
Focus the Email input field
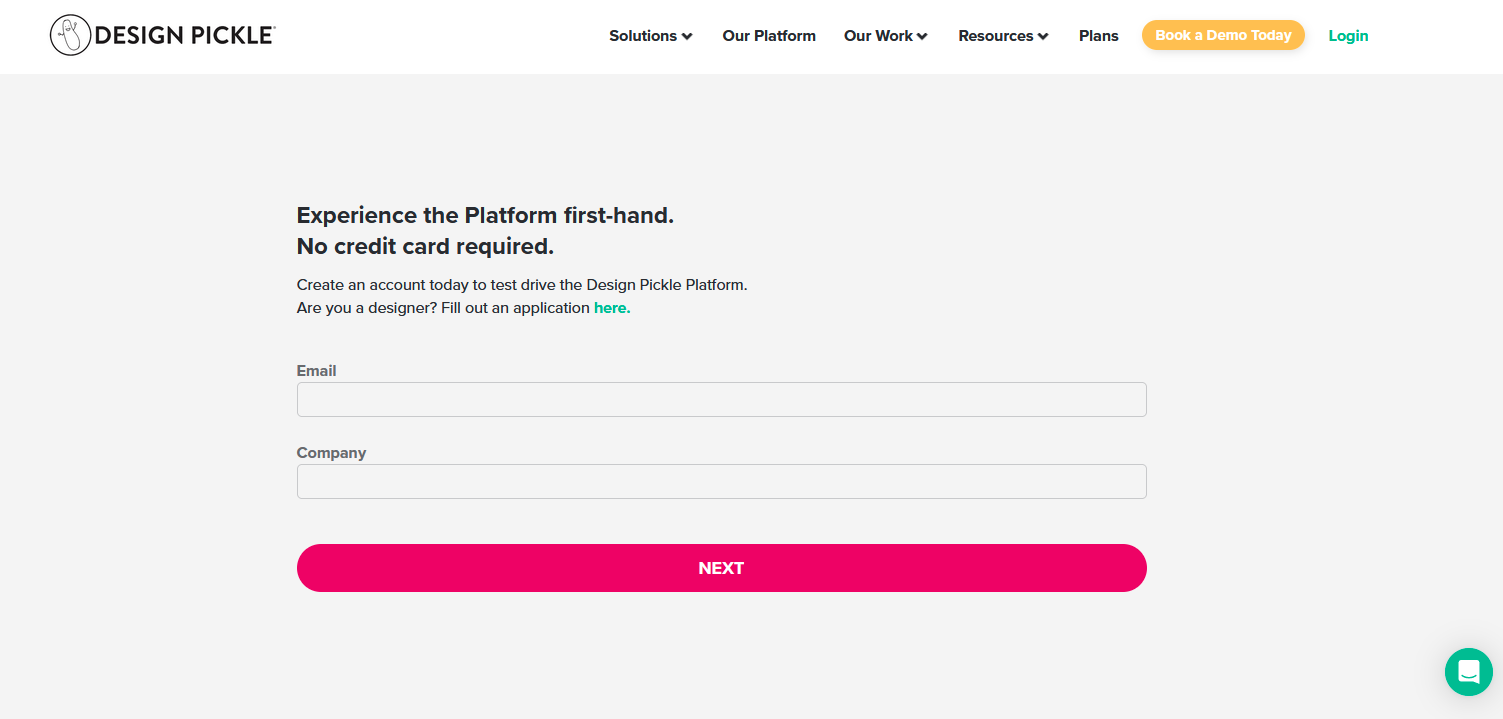click(x=721, y=399)
